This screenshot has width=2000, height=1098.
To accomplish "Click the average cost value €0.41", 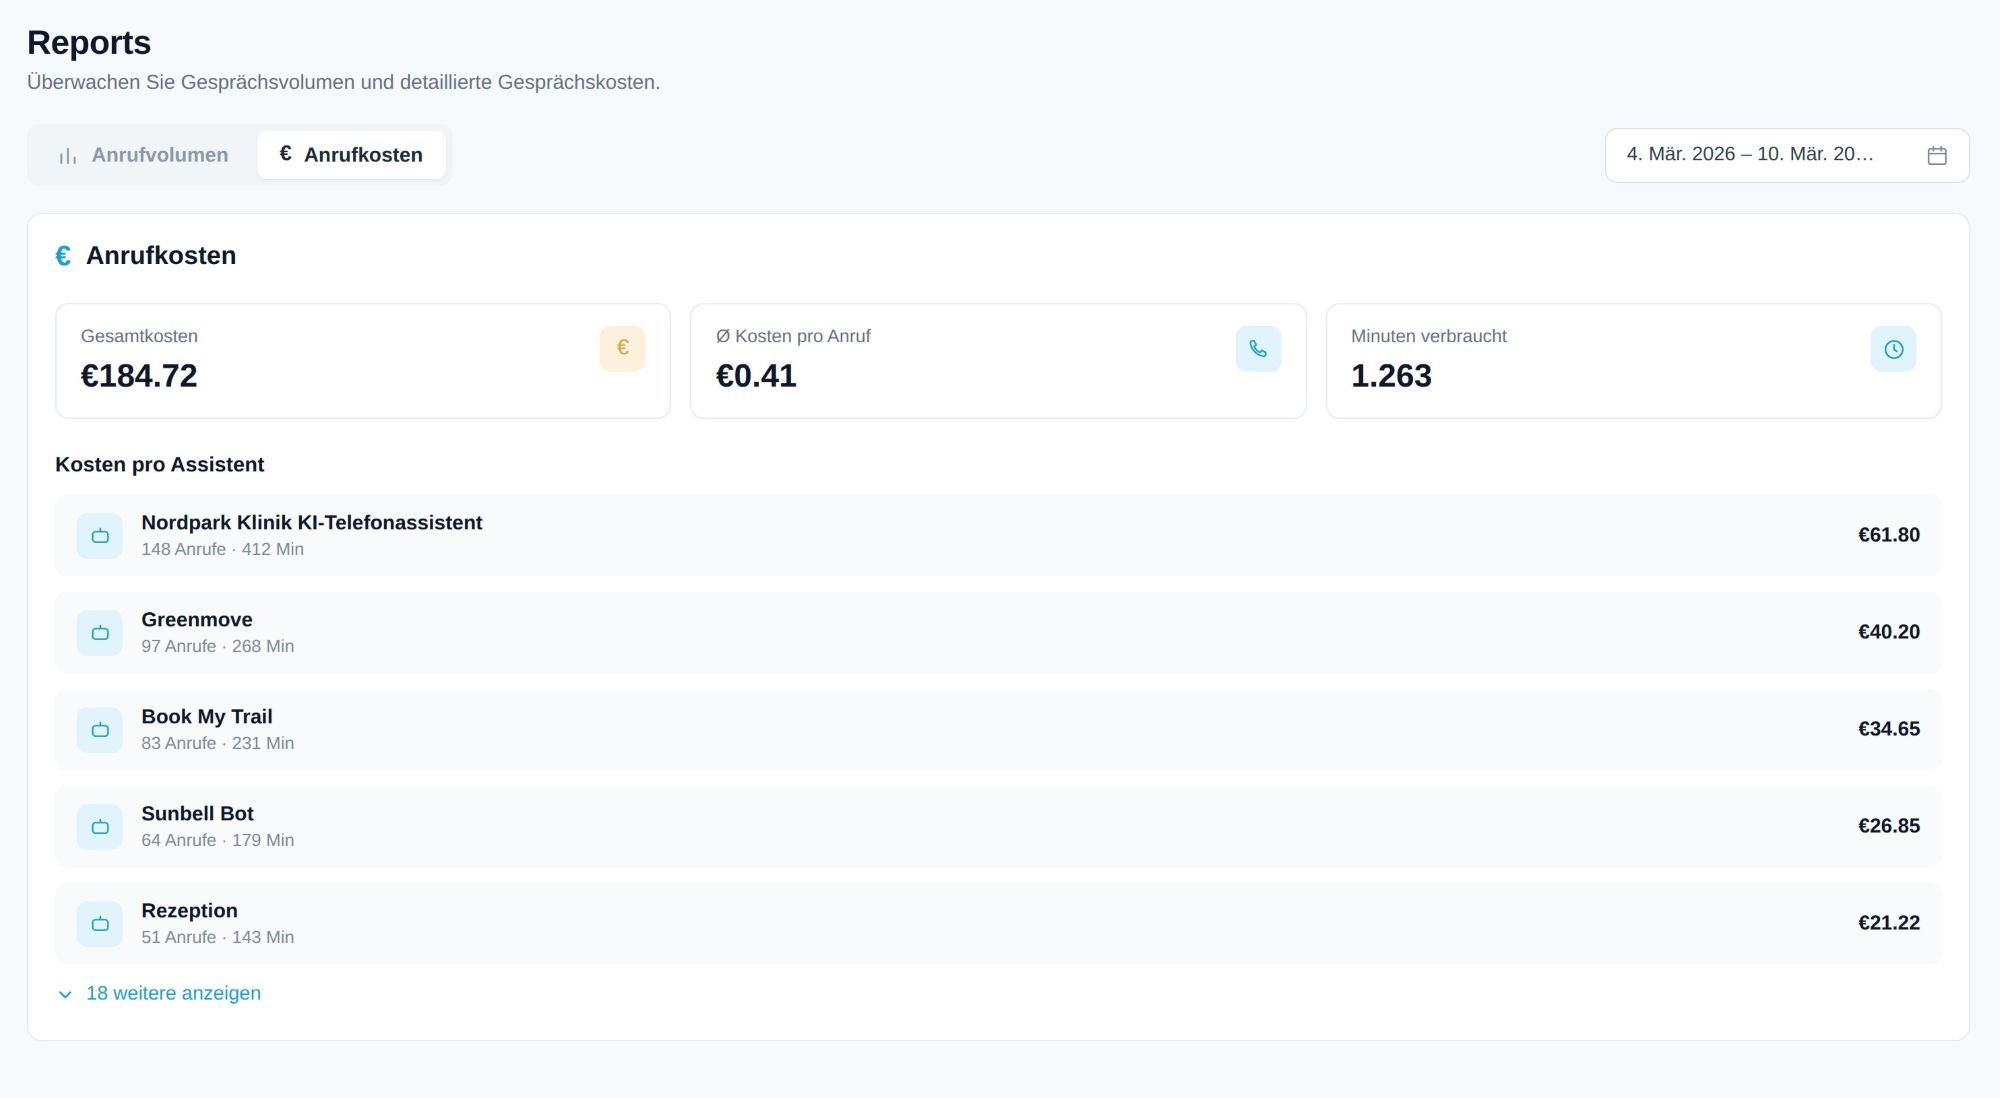I will tap(756, 376).
